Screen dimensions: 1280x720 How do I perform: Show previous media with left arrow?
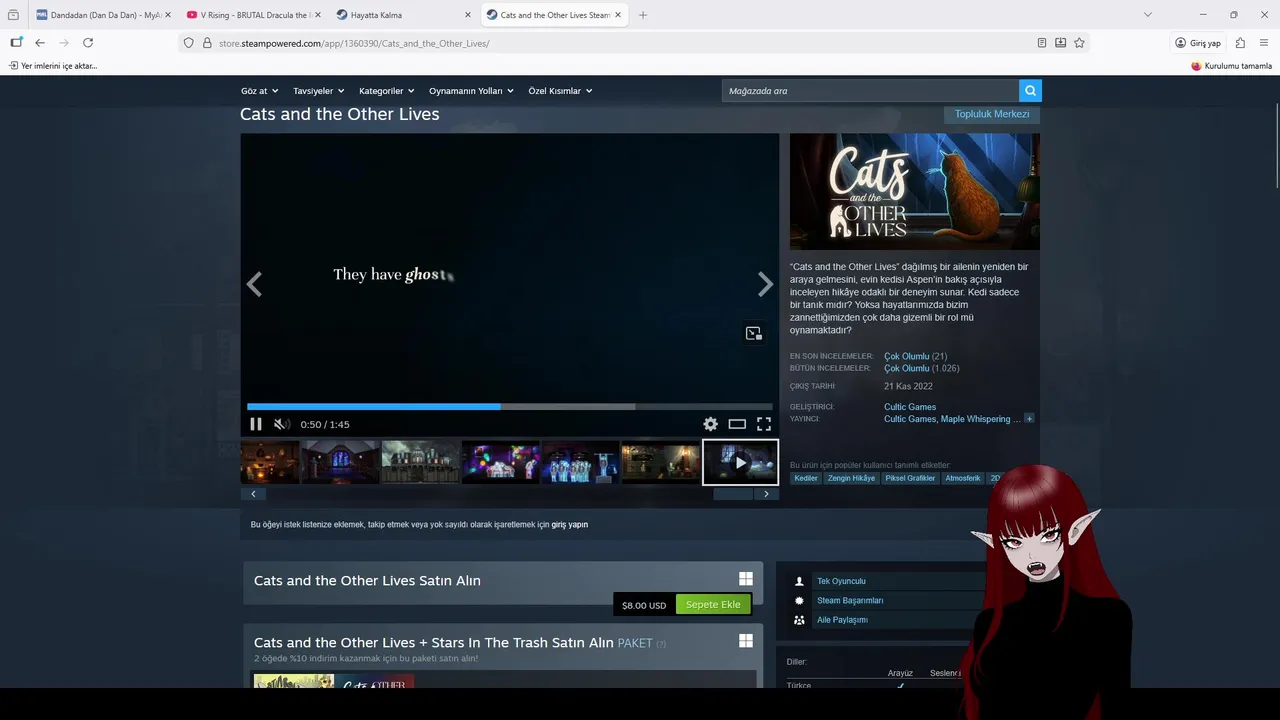tap(254, 285)
